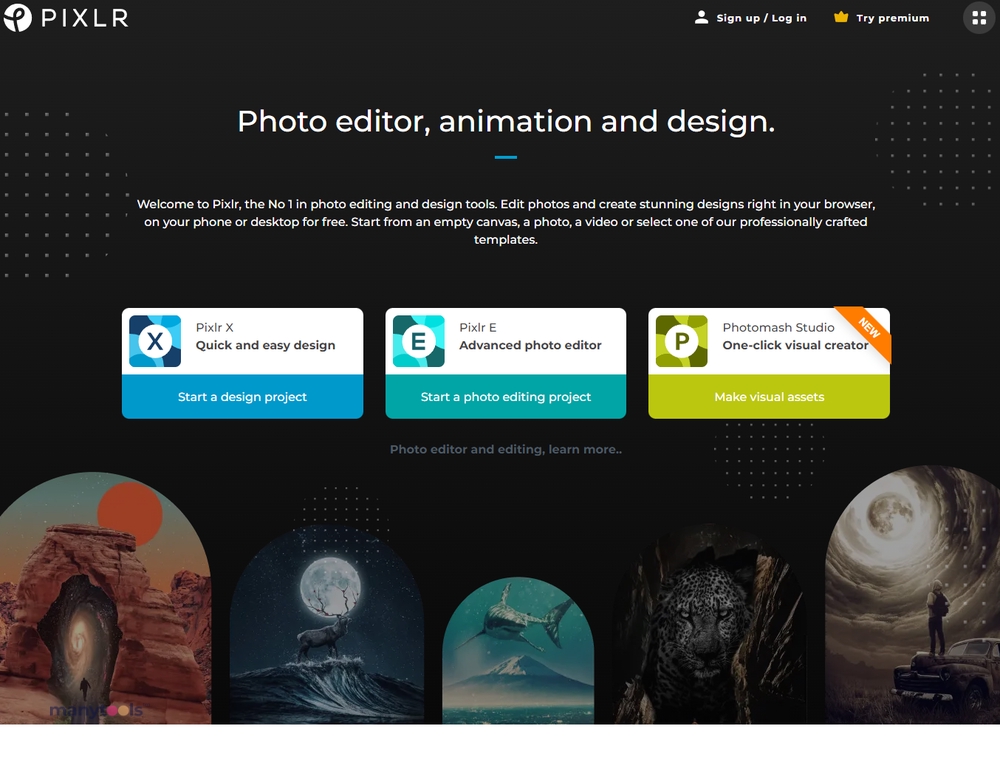Open 'Photo editor and editing, learn more..' link

pyautogui.click(x=506, y=449)
